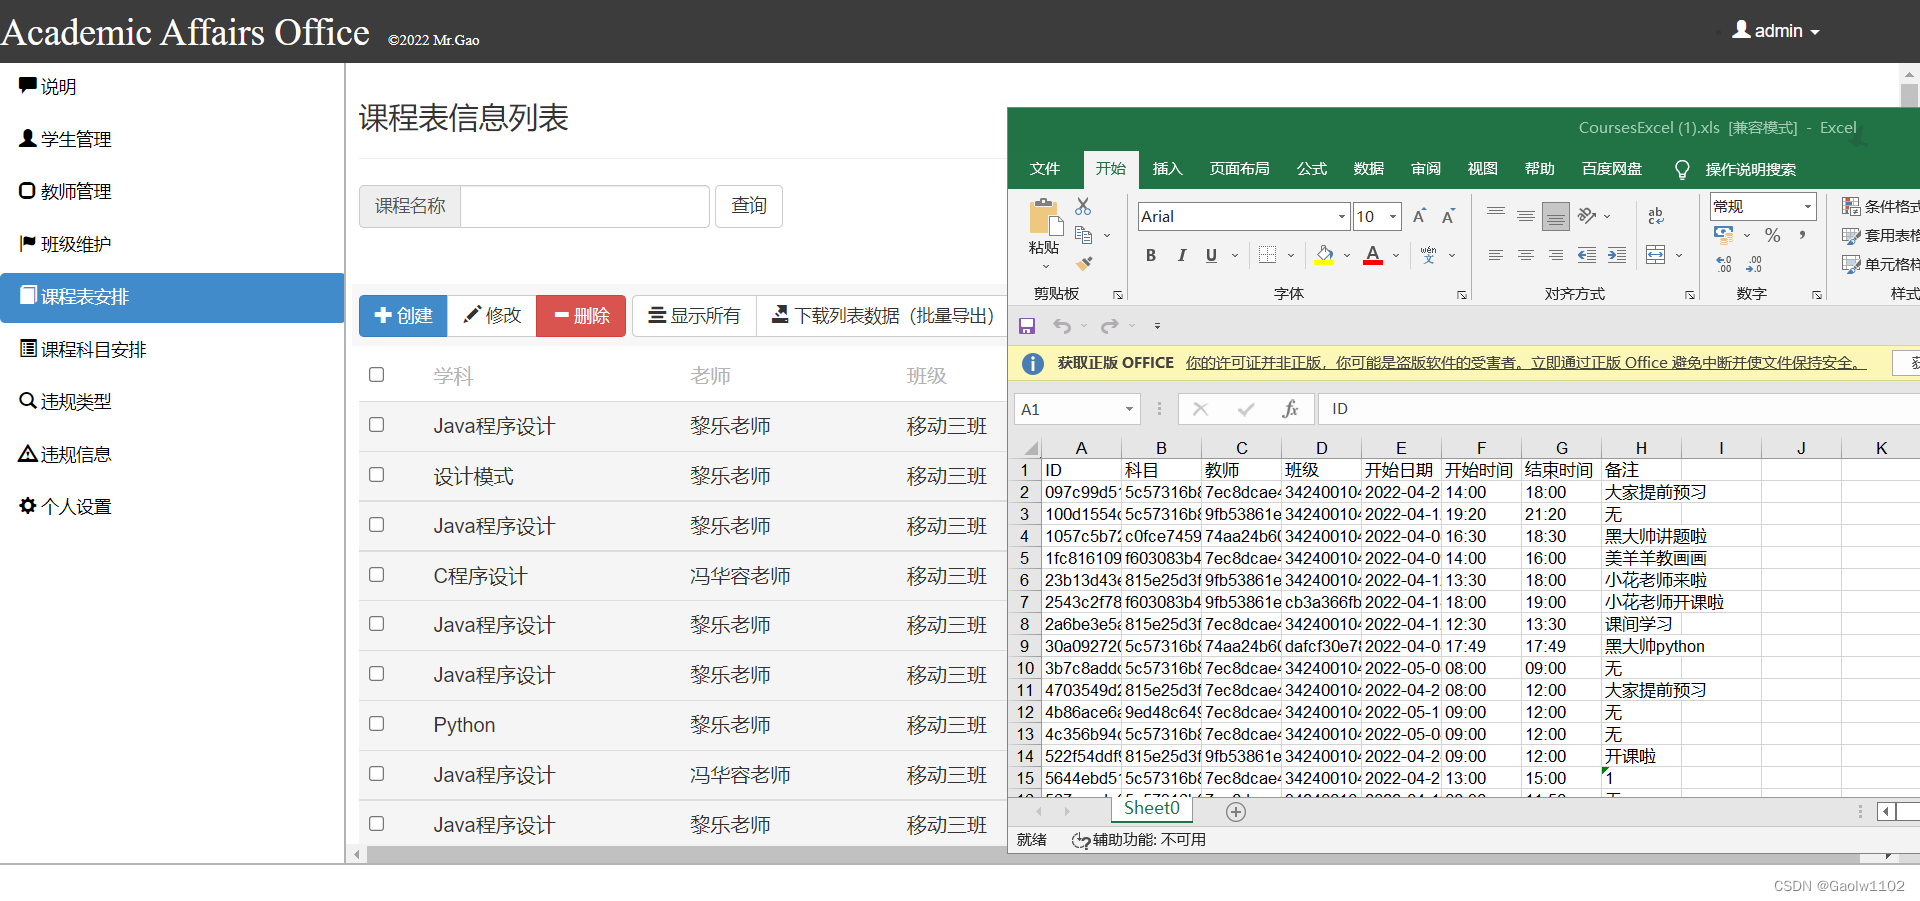Click the Cut scissors icon in Excel
The width and height of the screenshot is (1920, 901).
coord(1083,206)
